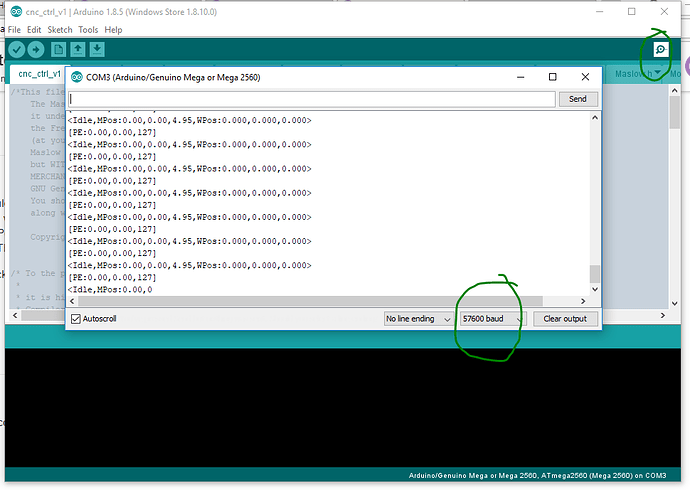690x490 pixels.
Task: Open the No line ending dropdown
Action: pyautogui.click(x=418, y=319)
